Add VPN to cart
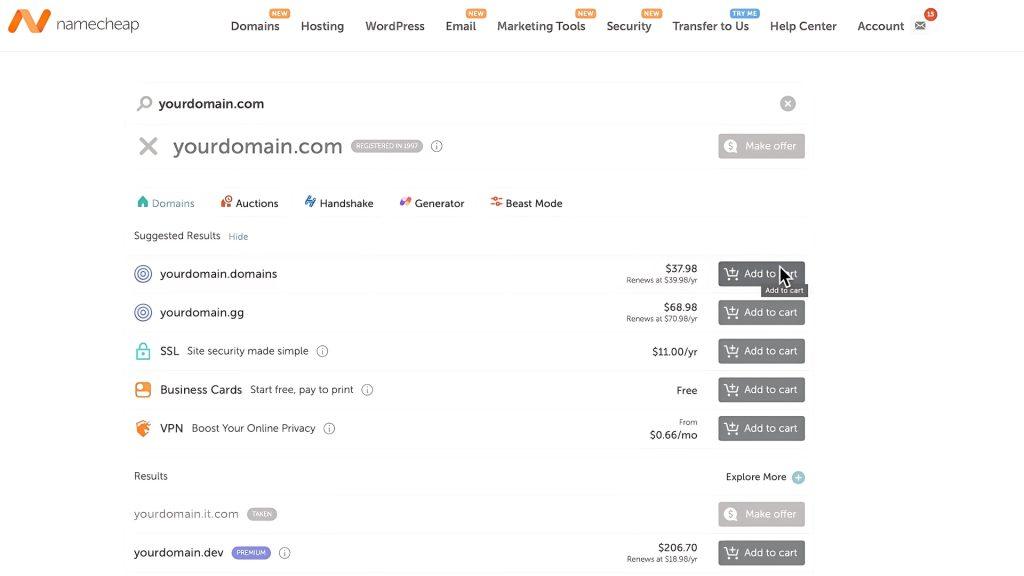 click(761, 428)
